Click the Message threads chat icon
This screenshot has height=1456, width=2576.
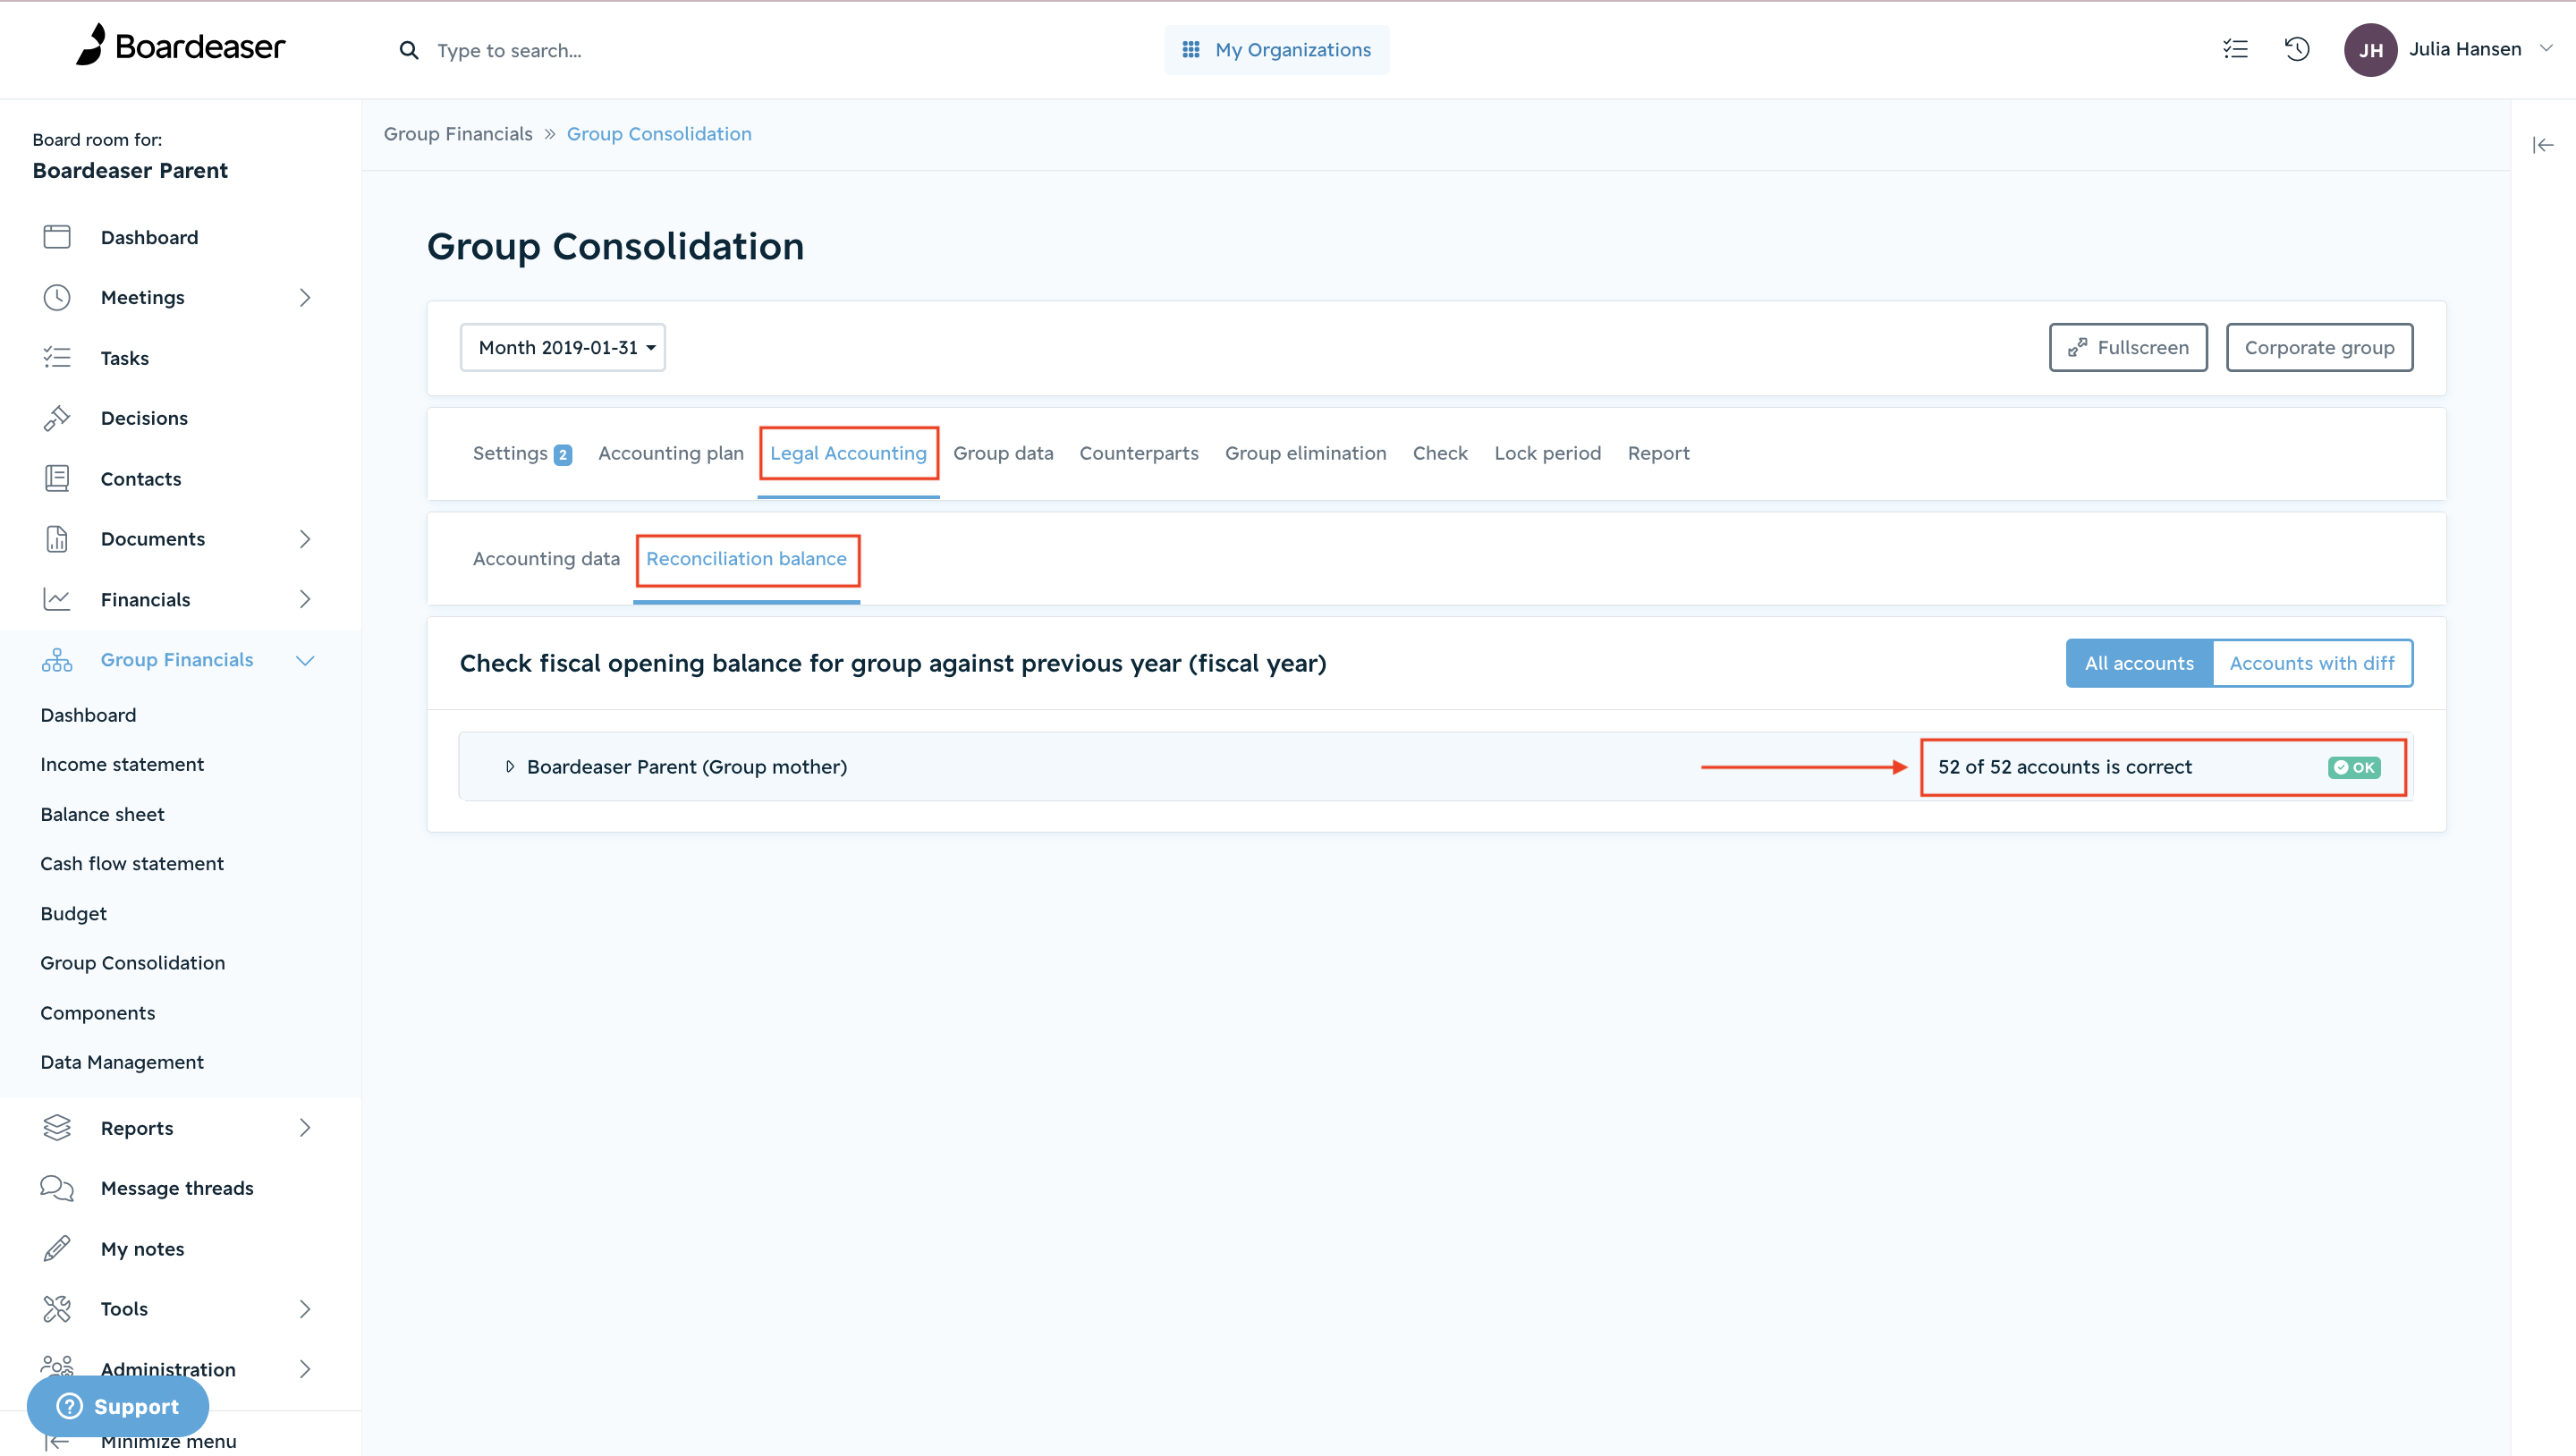point(57,1188)
